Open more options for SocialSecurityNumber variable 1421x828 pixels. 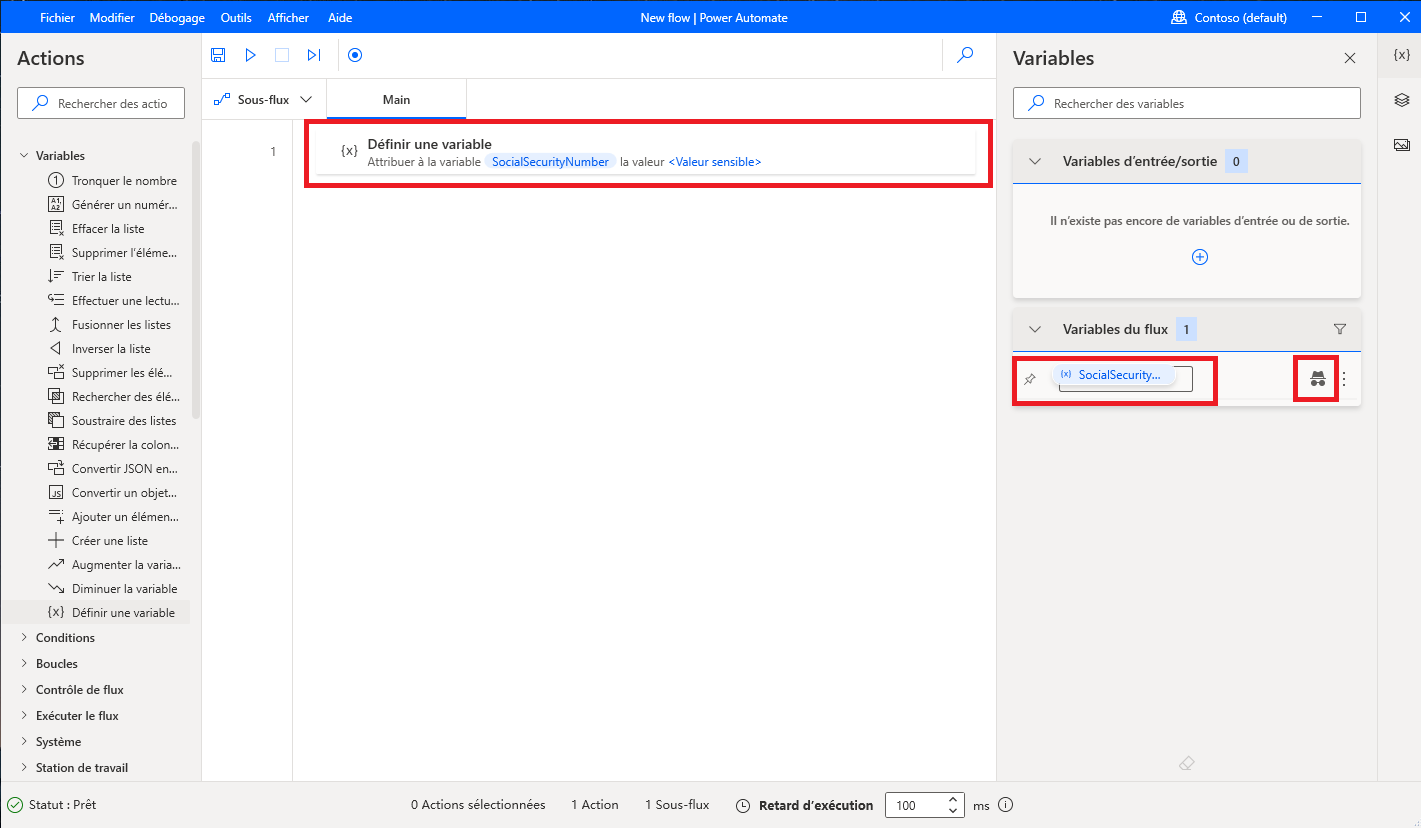(x=1344, y=379)
